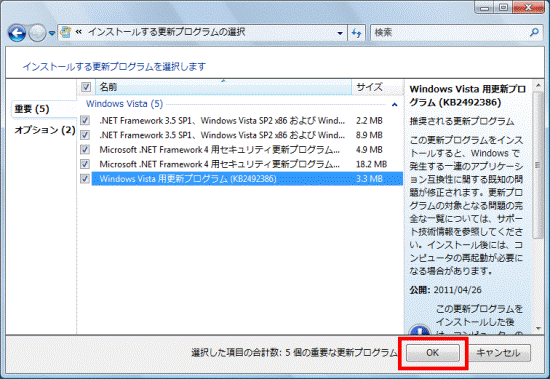Click the 3.3 MB size value
Image resolution: width=550 pixels, height=379 pixels.
[369, 179]
